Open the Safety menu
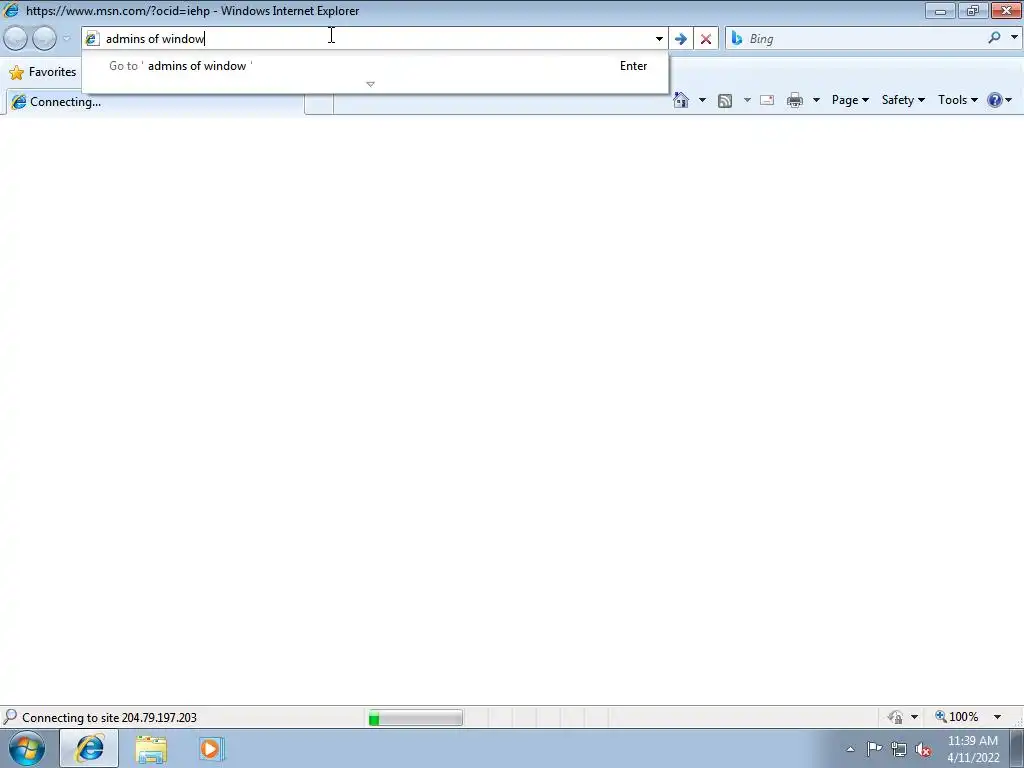The width and height of the screenshot is (1024, 768). pyautogui.click(x=903, y=100)
